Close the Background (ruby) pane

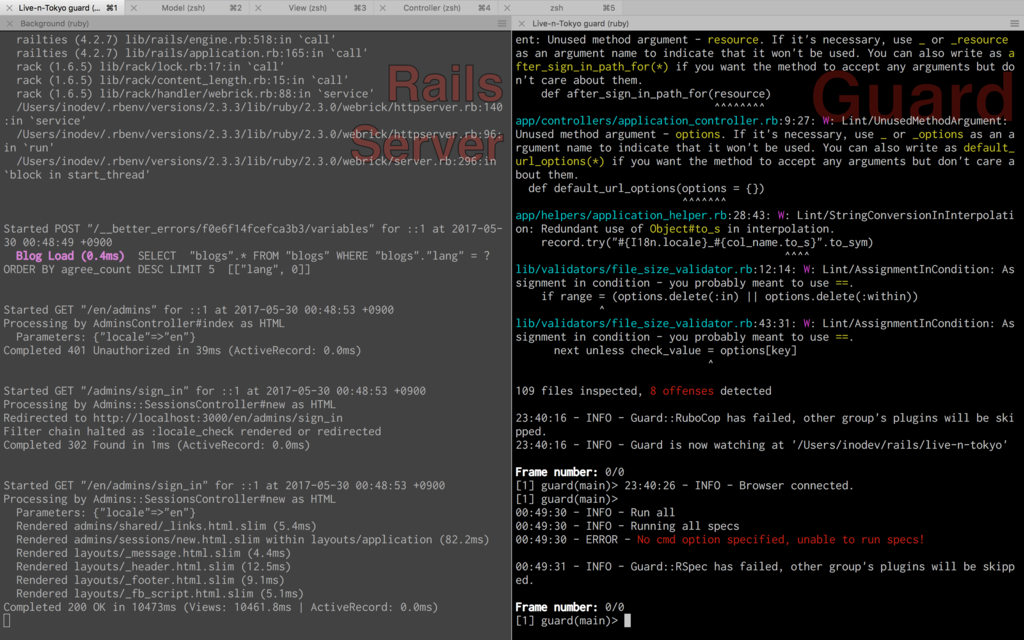pyautogui.click(x=9, y=24)
